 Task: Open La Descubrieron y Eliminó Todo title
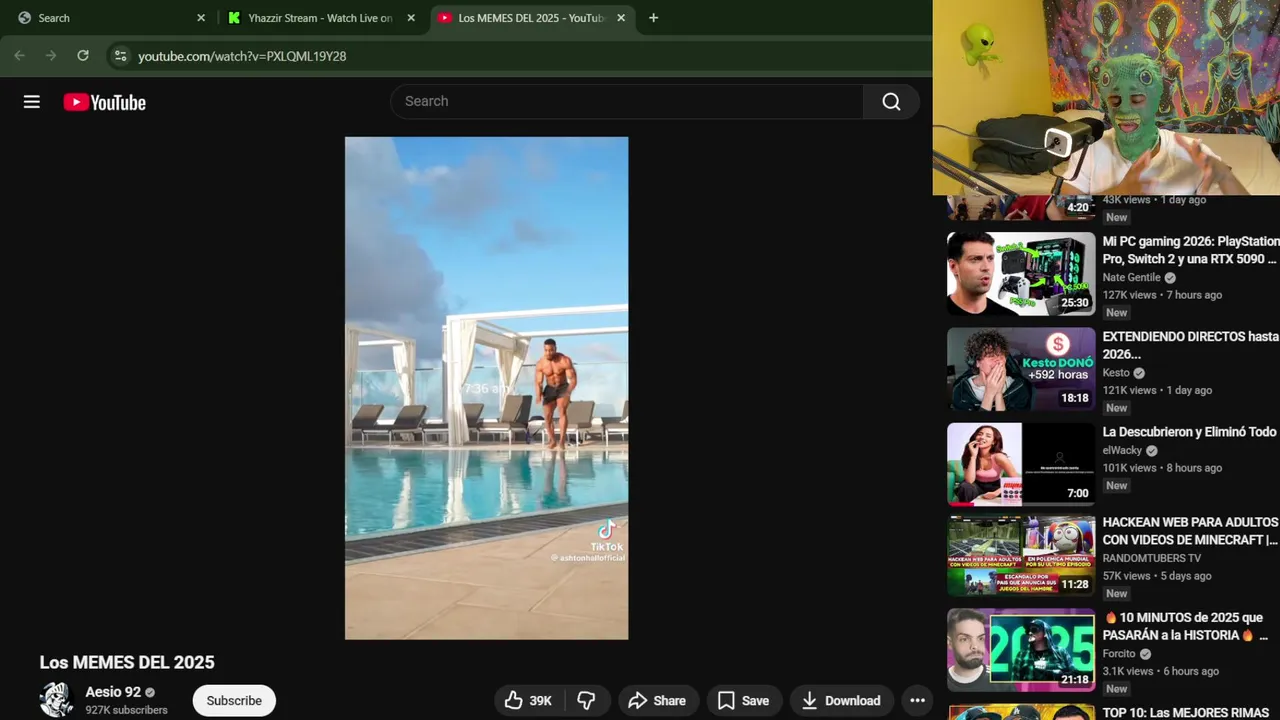tap(1190, 432)
